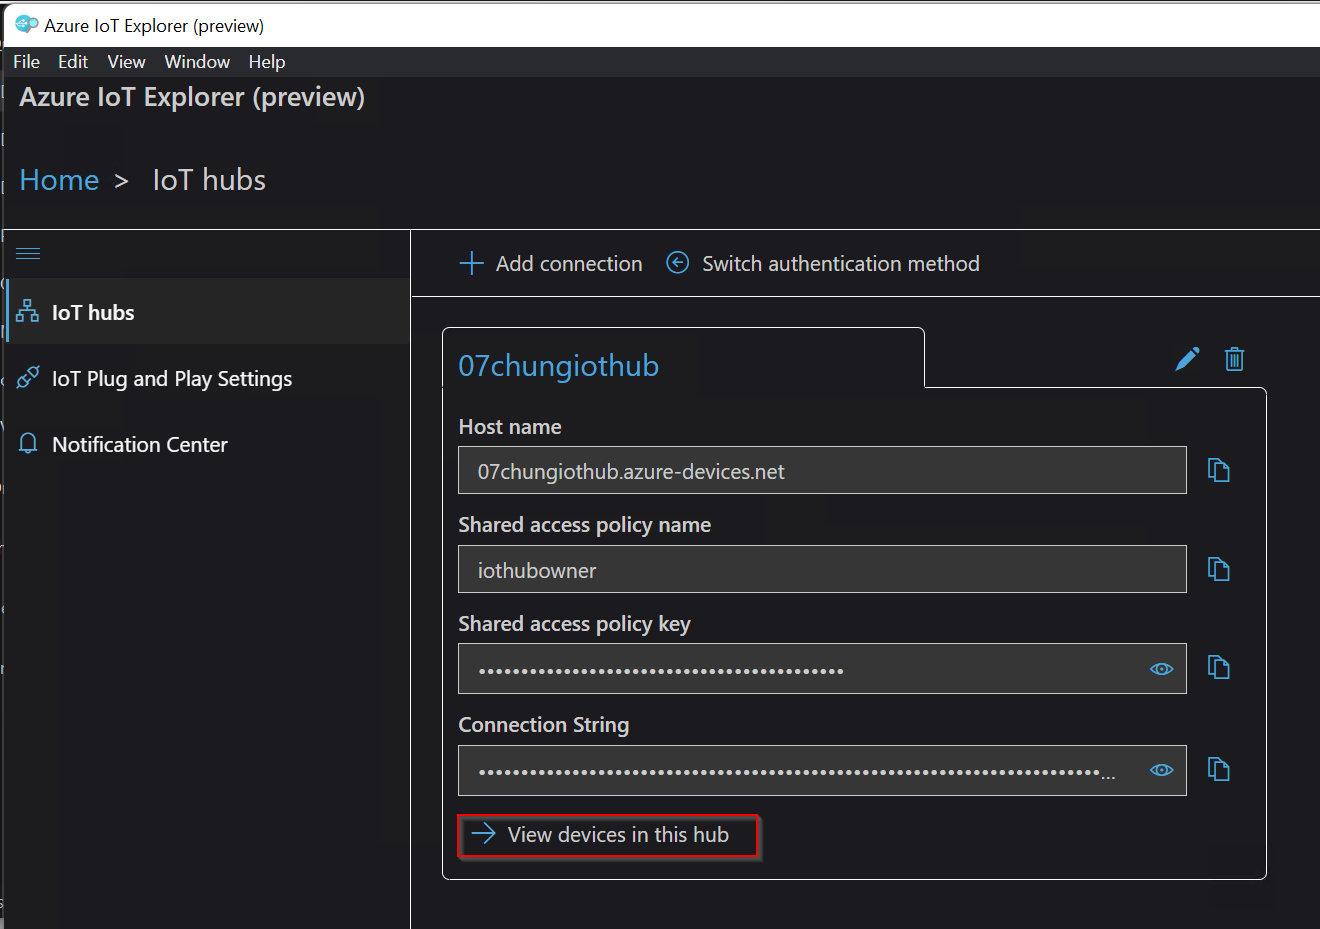This screenshot has width=1320, height=929.
Task: Click the bell icon for Notification Center
Action: [x=28, y=443]
